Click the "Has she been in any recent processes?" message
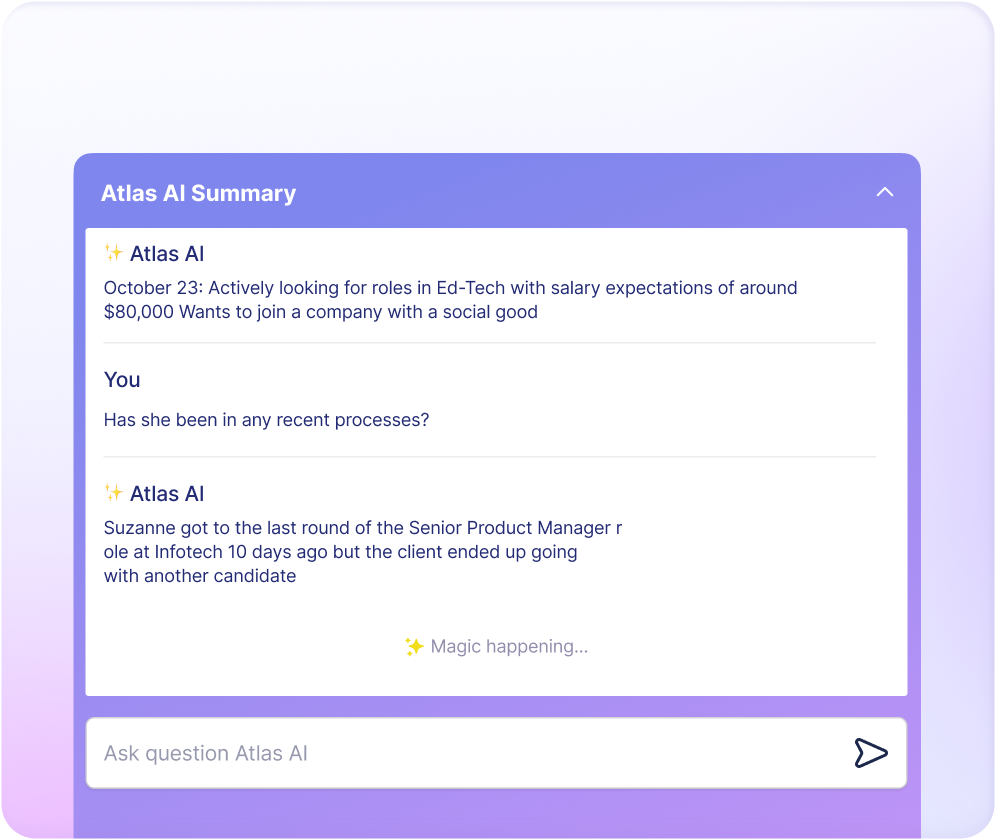This screenshot has width=996, height=840. (266, 420)
